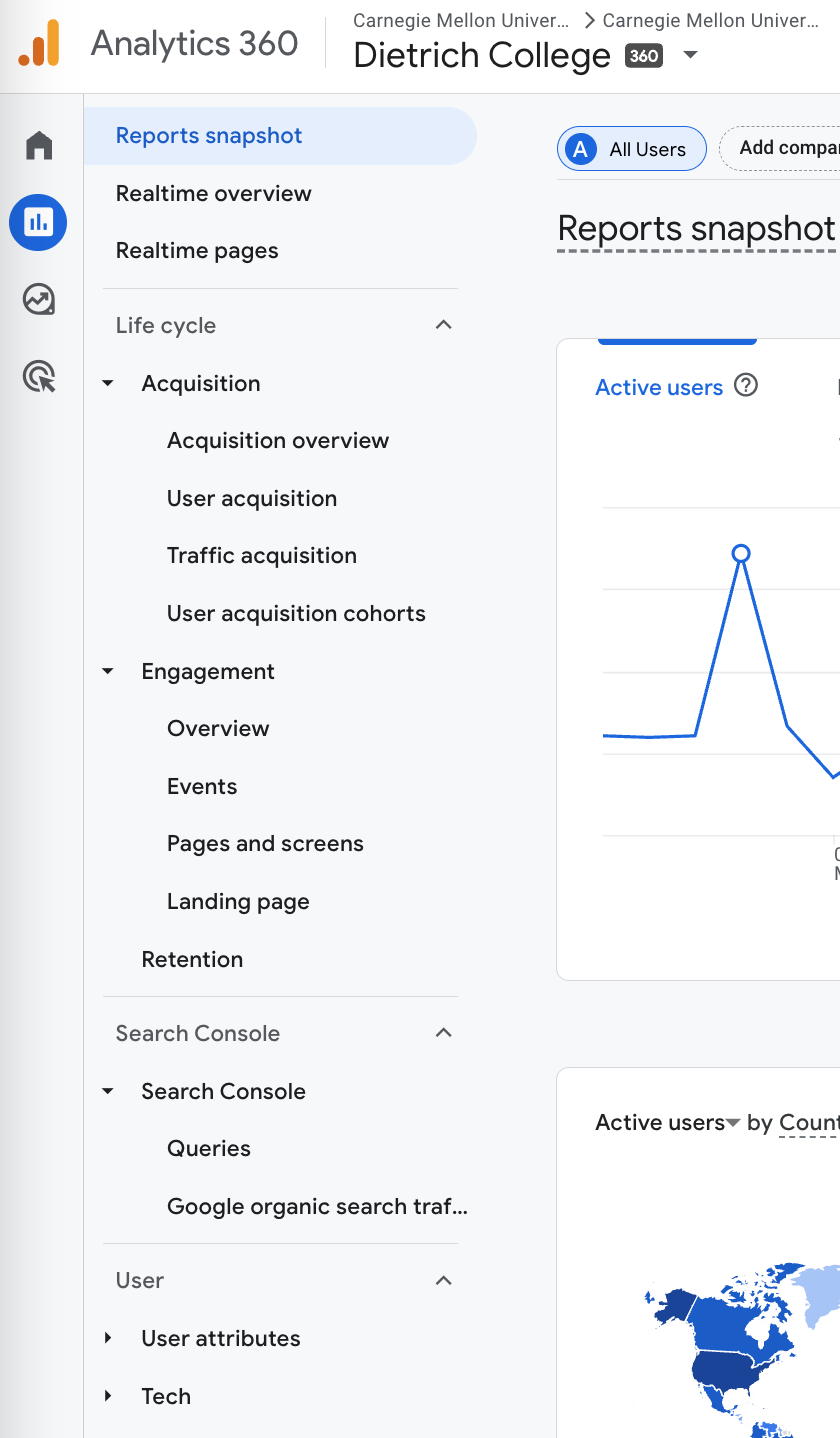Open Realtime pages report
840x1438 pixels.
pyautogui.click(x=197, y=251)
